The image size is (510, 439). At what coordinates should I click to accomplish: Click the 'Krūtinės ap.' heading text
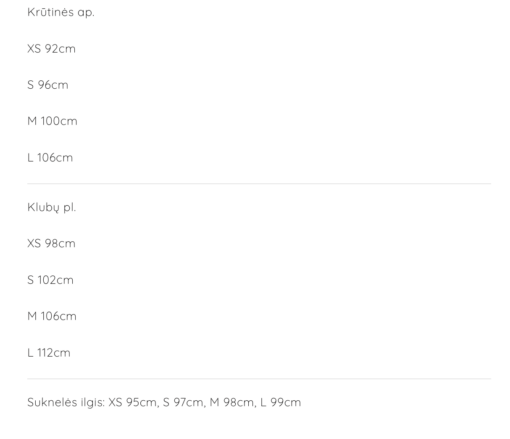61,12
